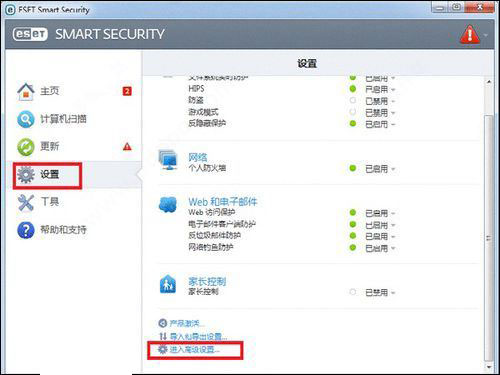
Task: Select the 主页 menu item label
Action: pyautogui.click(x=50, y=91)
